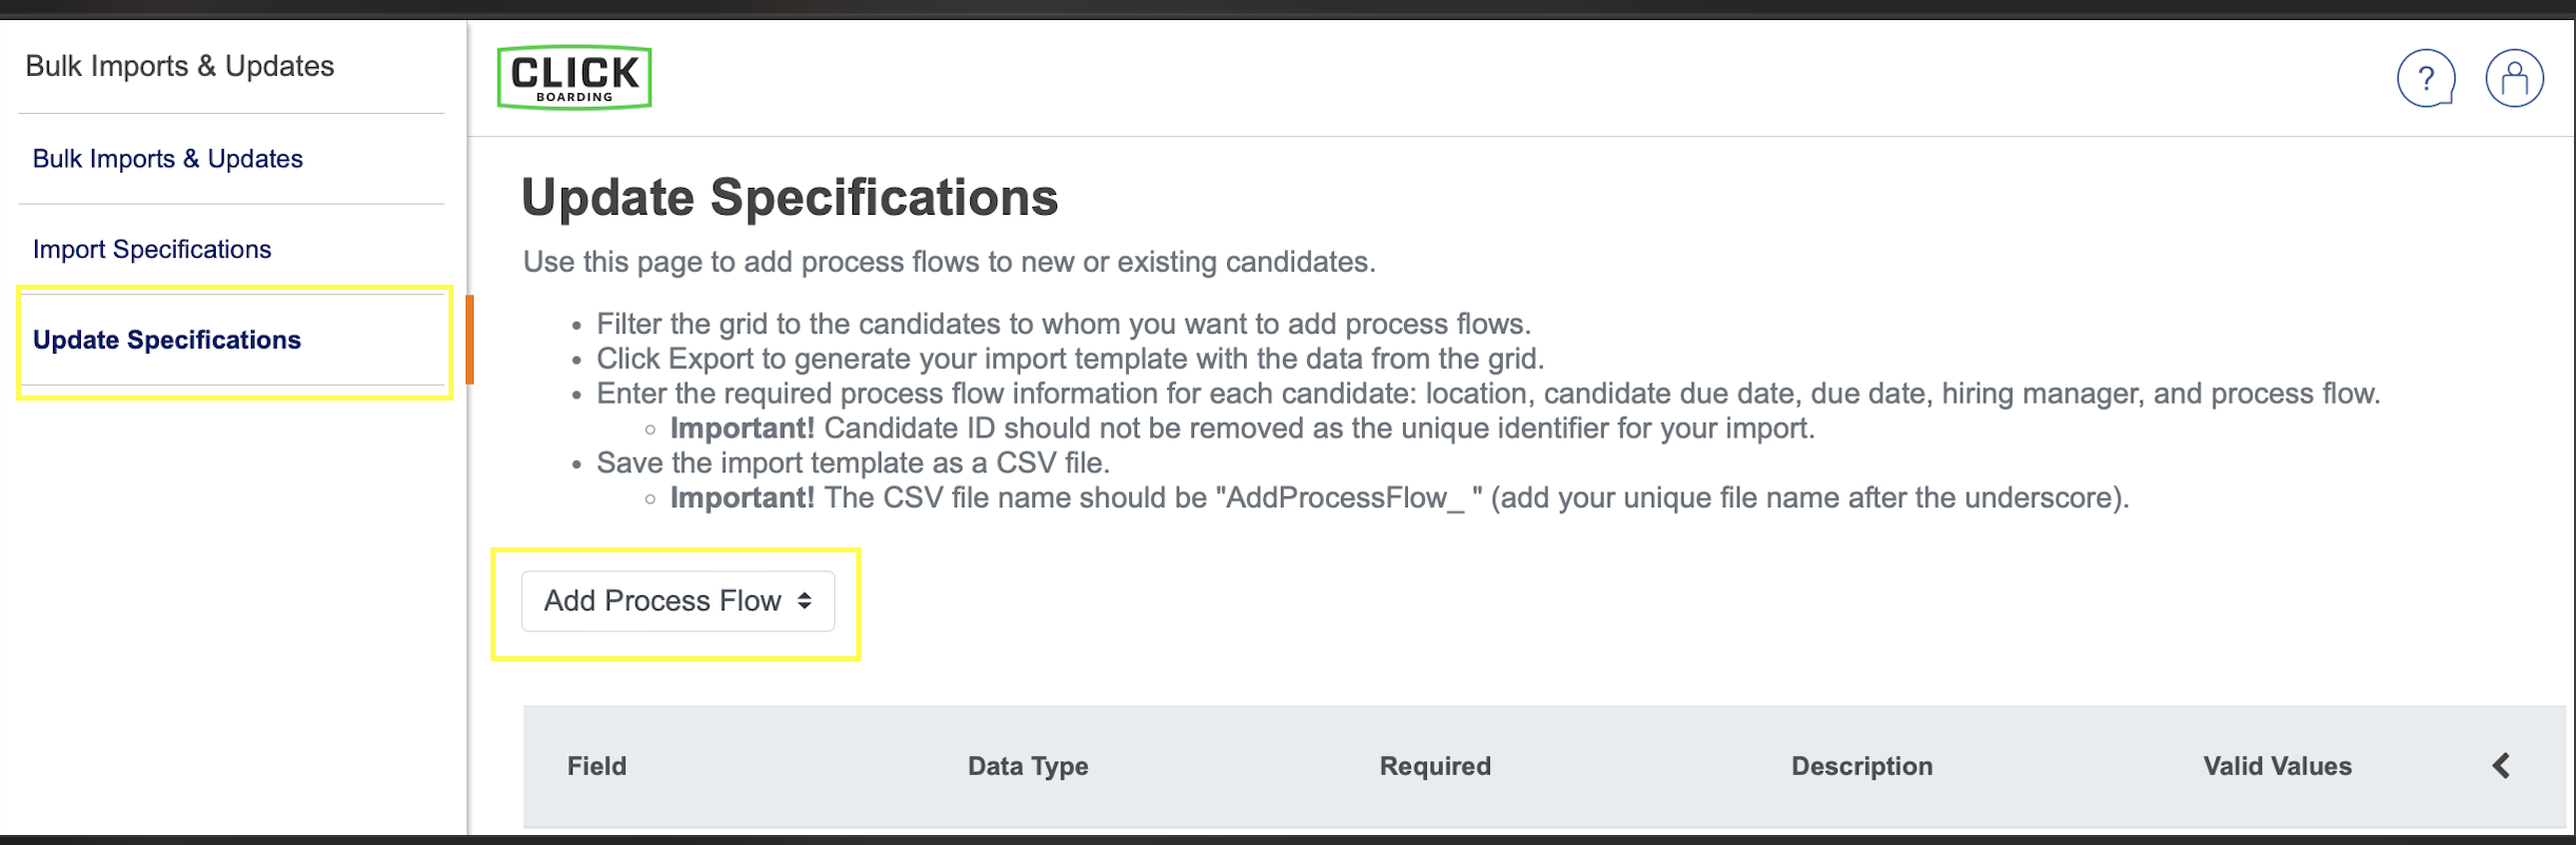Click the Update Specifications page heading
This screenshot has height=845, width=2576.
point(789,197)
